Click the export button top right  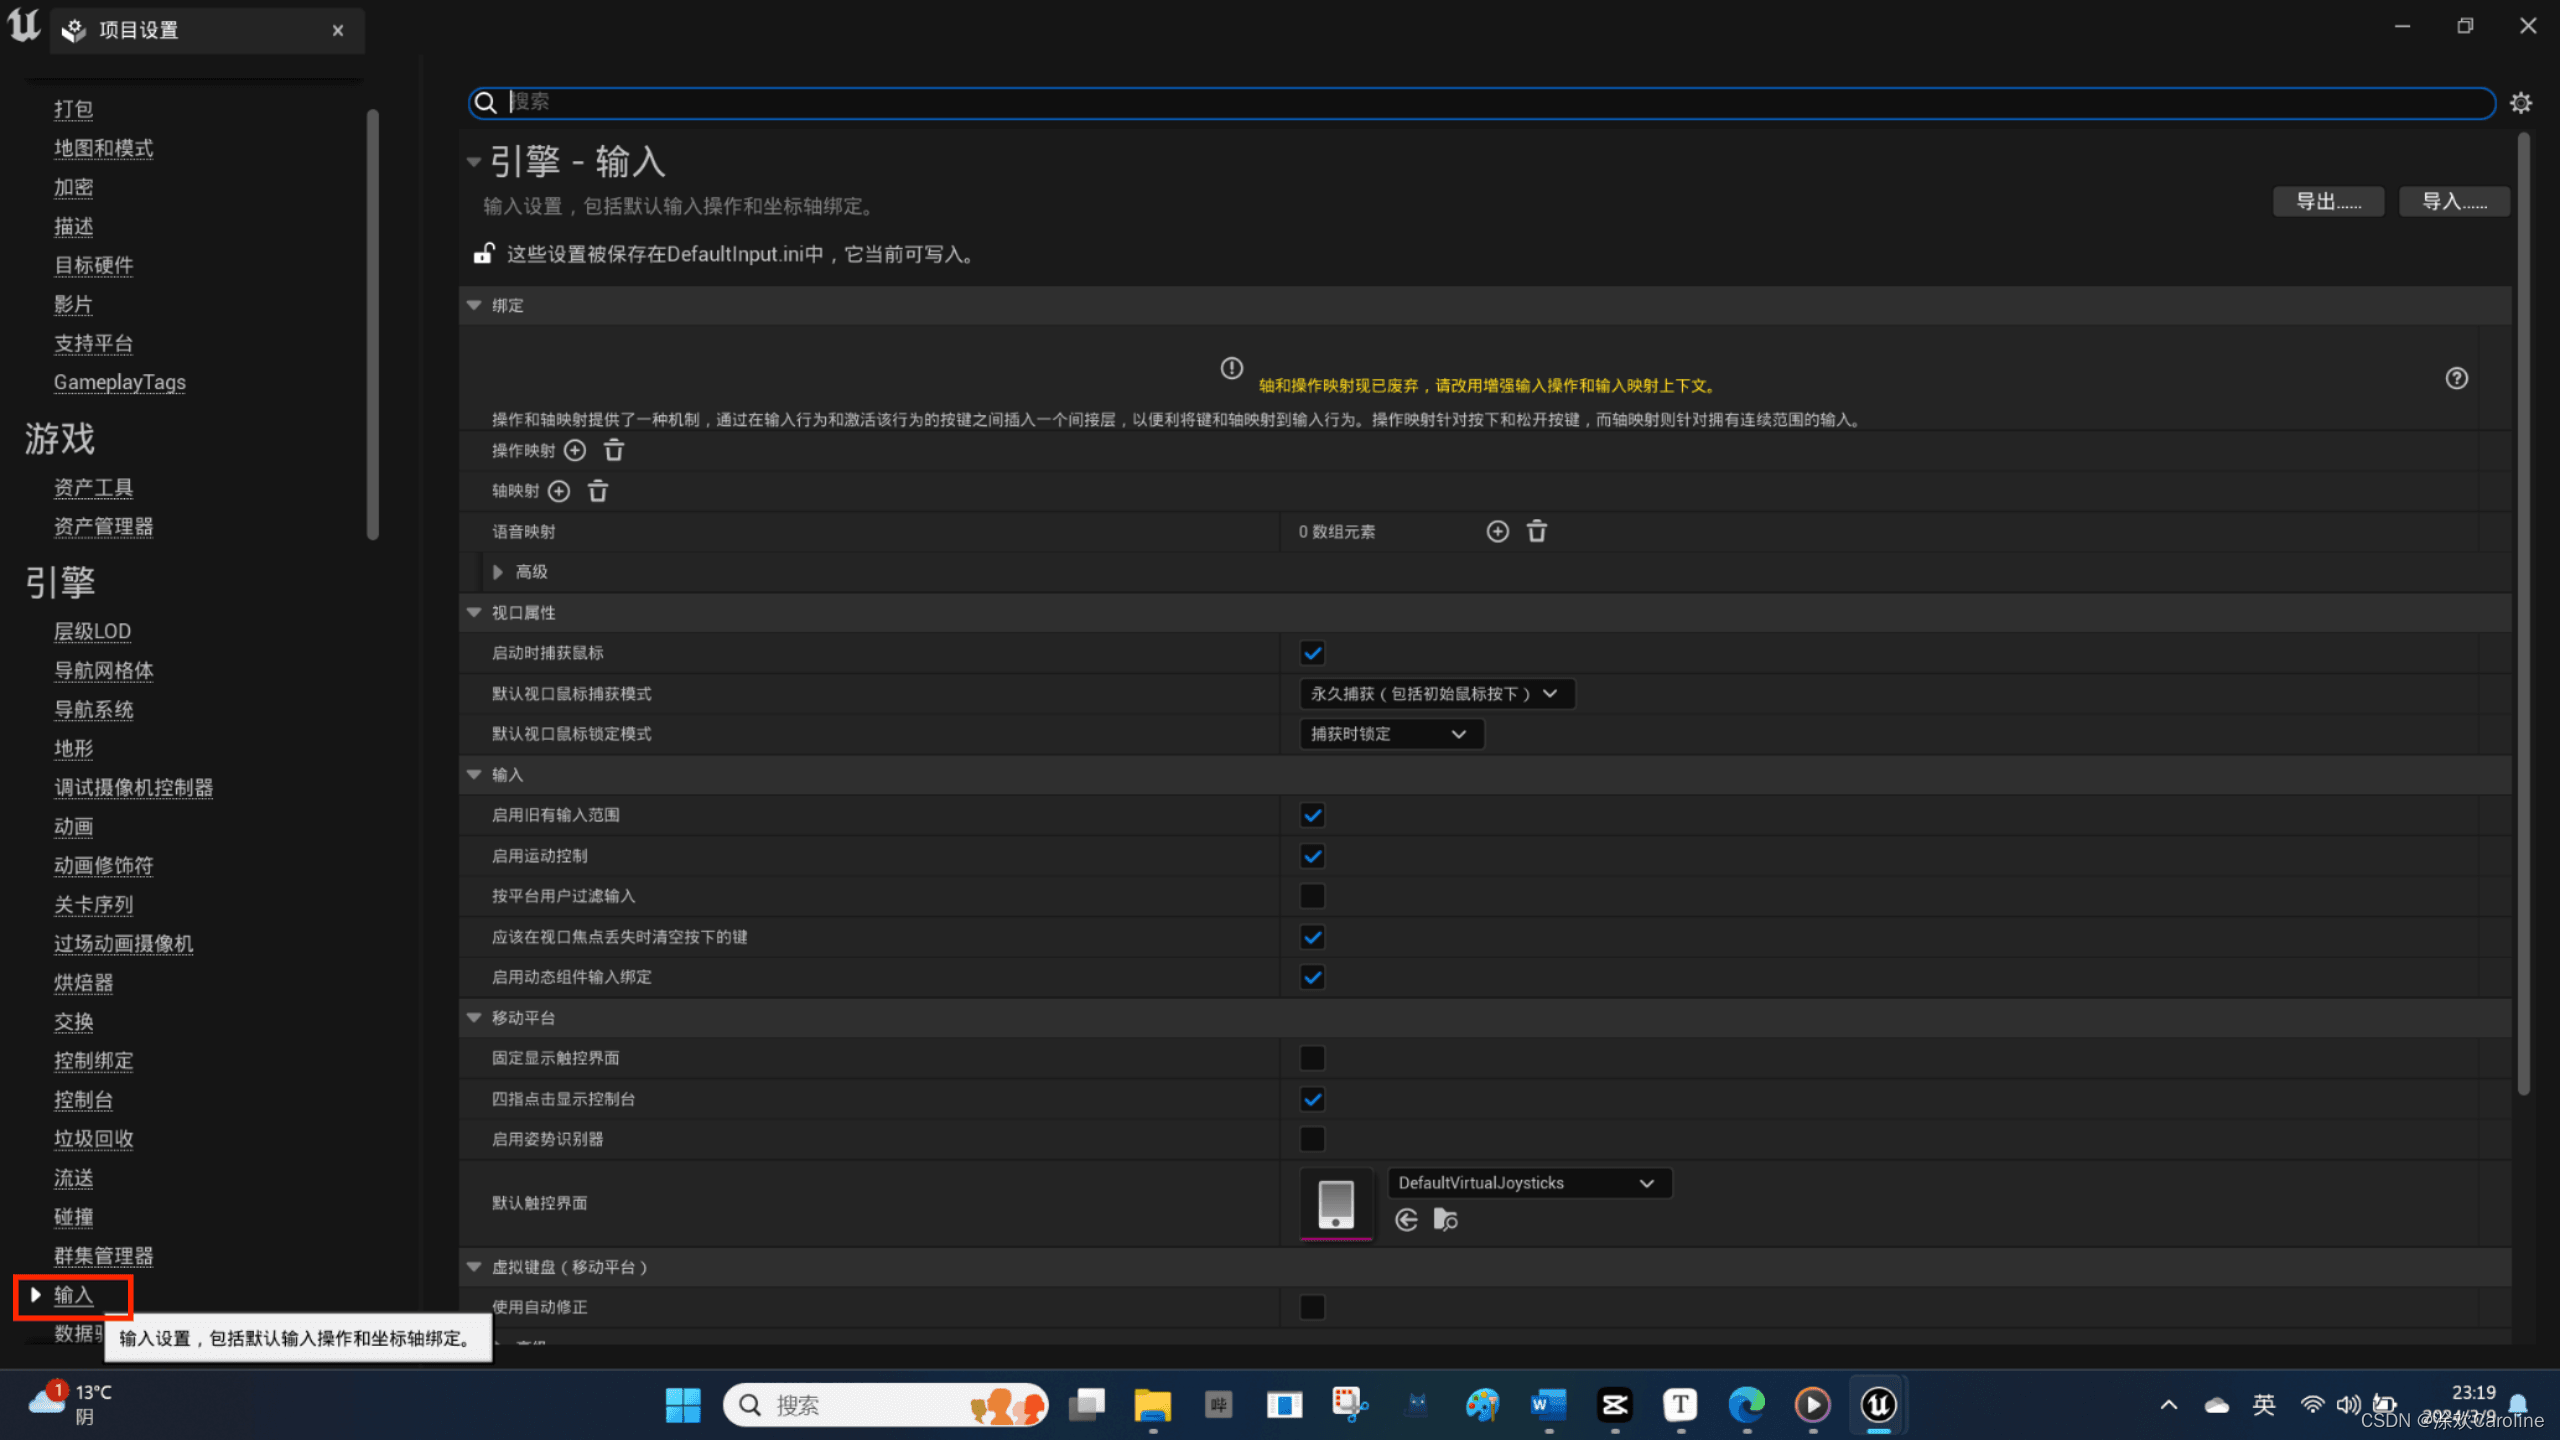[x=2326, y=200]
